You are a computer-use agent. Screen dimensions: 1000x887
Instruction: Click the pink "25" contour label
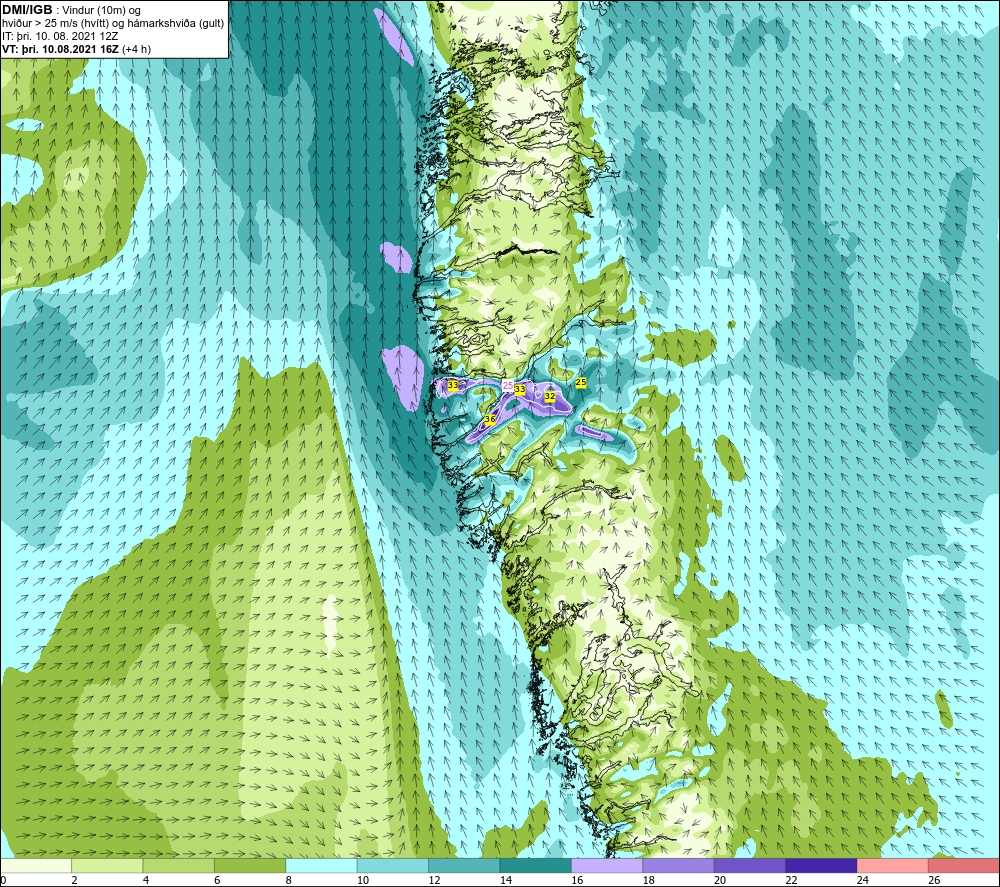[x=508, y=385]
